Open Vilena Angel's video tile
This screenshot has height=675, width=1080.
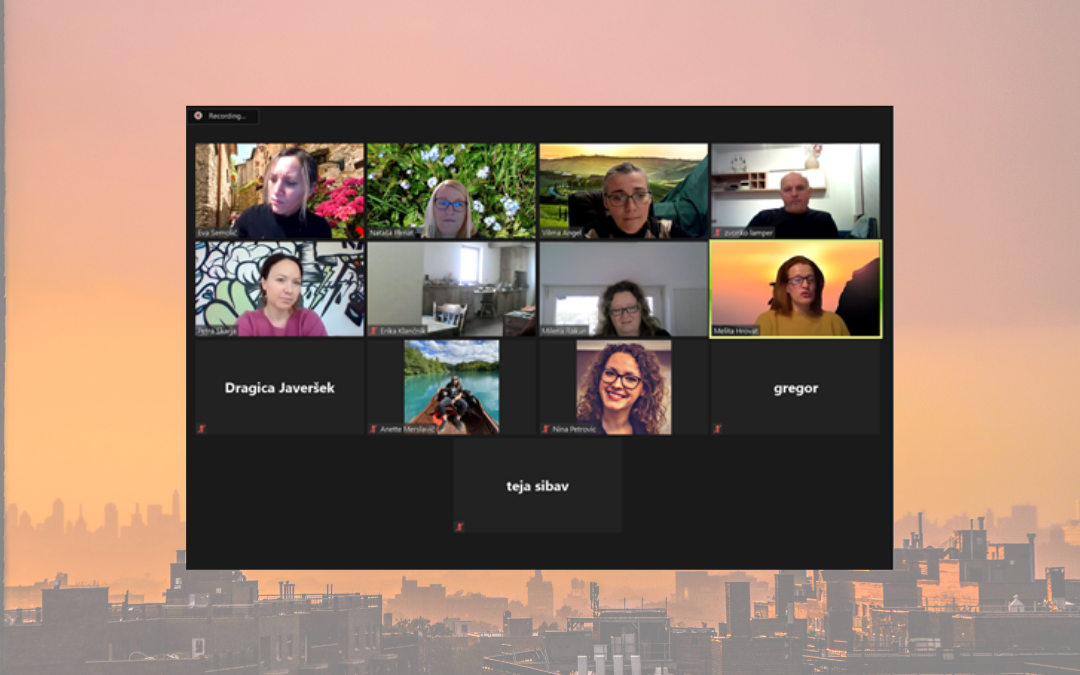(x=623, y=190)
